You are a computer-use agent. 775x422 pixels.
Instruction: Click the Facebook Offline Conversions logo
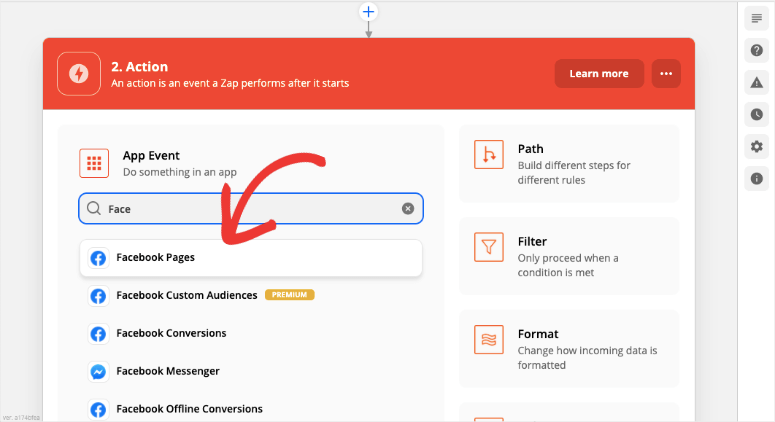click(98, 410)
